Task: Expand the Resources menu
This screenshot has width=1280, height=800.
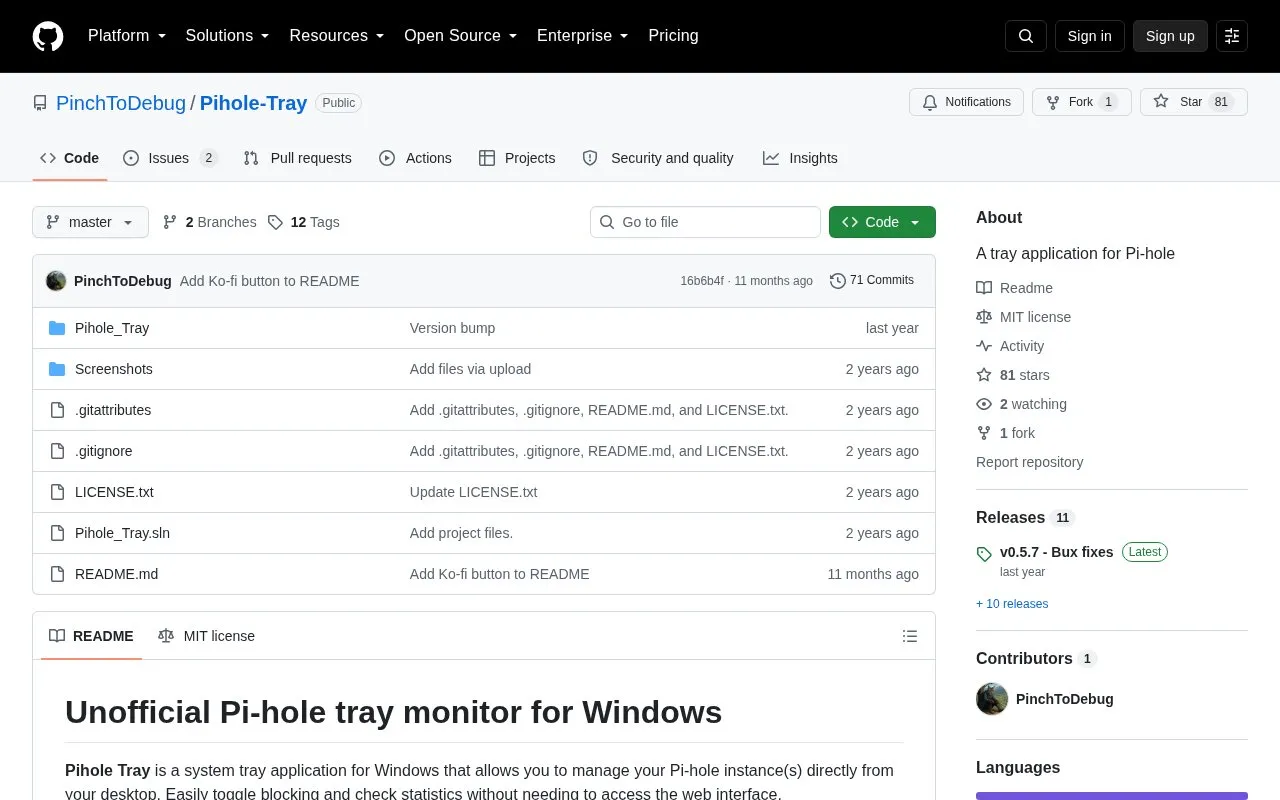Action: [x=337, y=36]
